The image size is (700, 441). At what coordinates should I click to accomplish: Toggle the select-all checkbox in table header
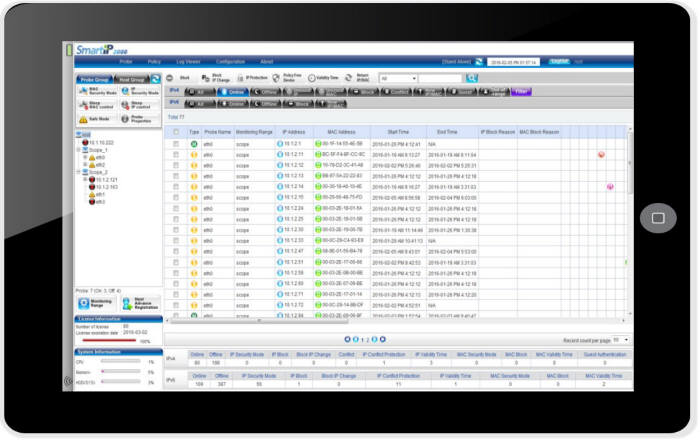(176, 132)
